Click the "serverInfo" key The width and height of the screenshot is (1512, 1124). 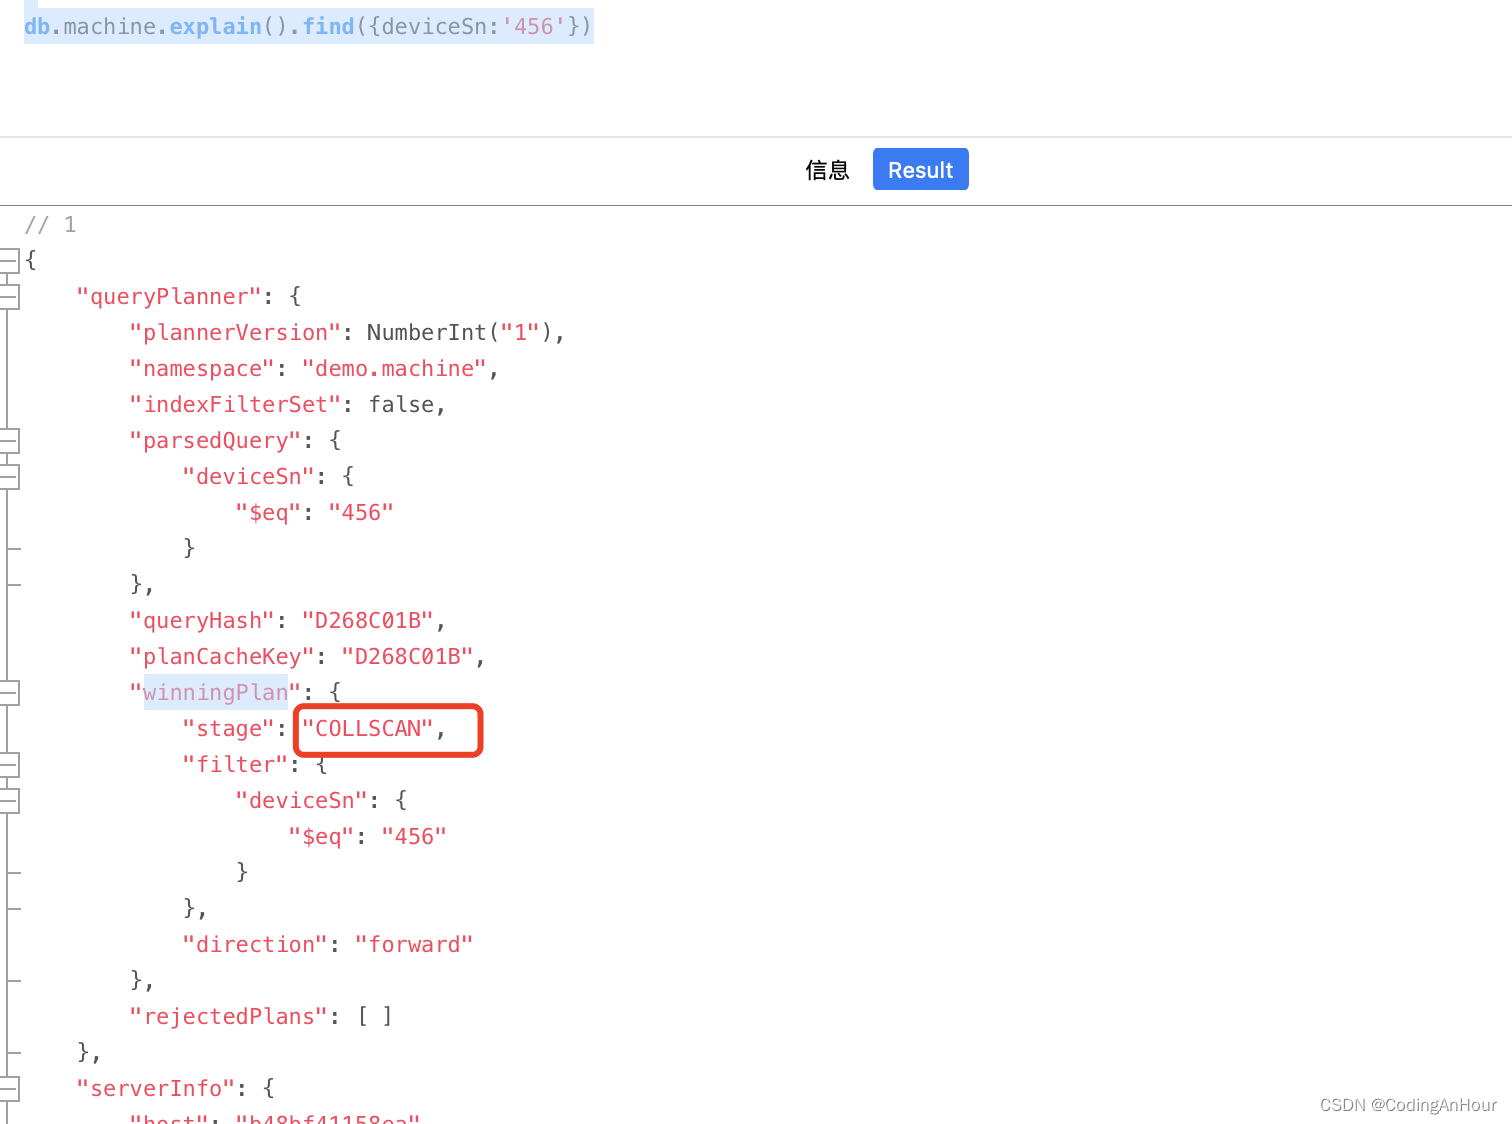coord(156,1089)
